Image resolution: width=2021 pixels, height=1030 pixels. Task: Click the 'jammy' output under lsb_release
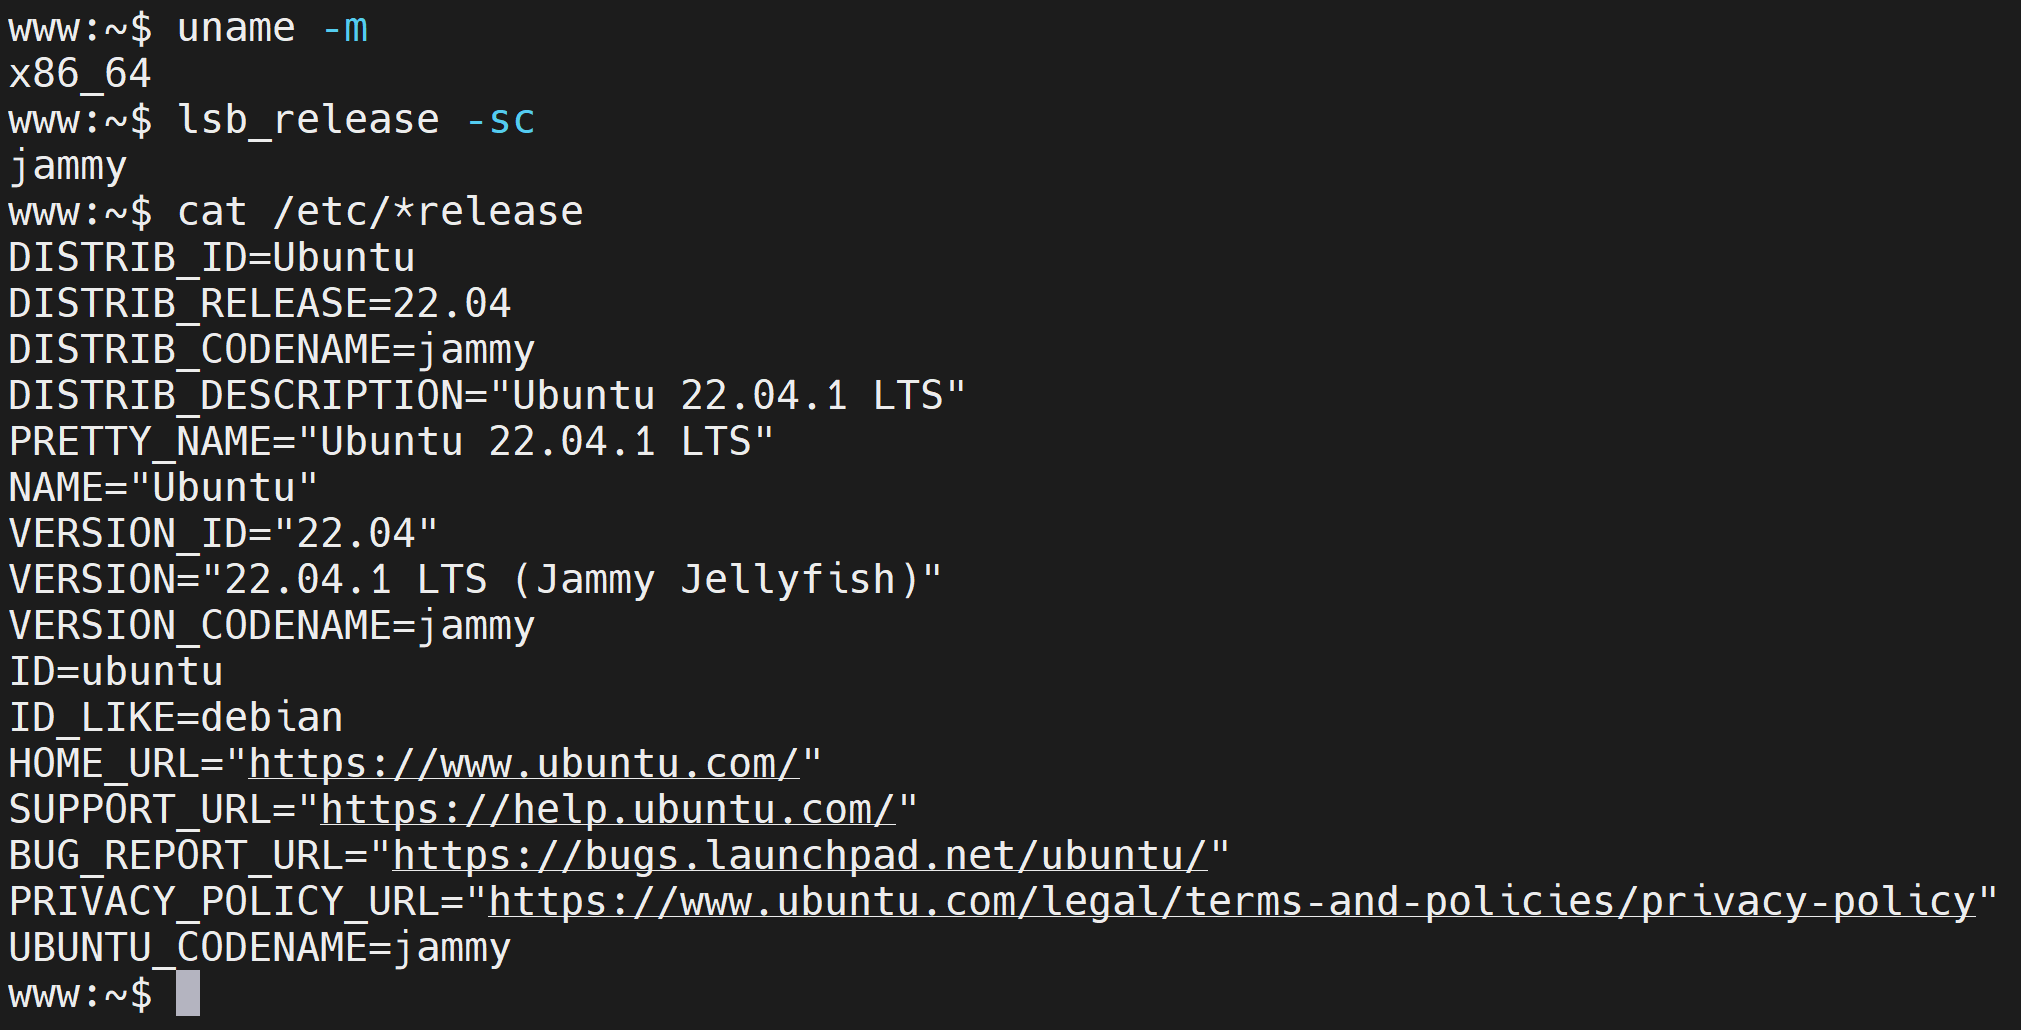tap(68, 166)
